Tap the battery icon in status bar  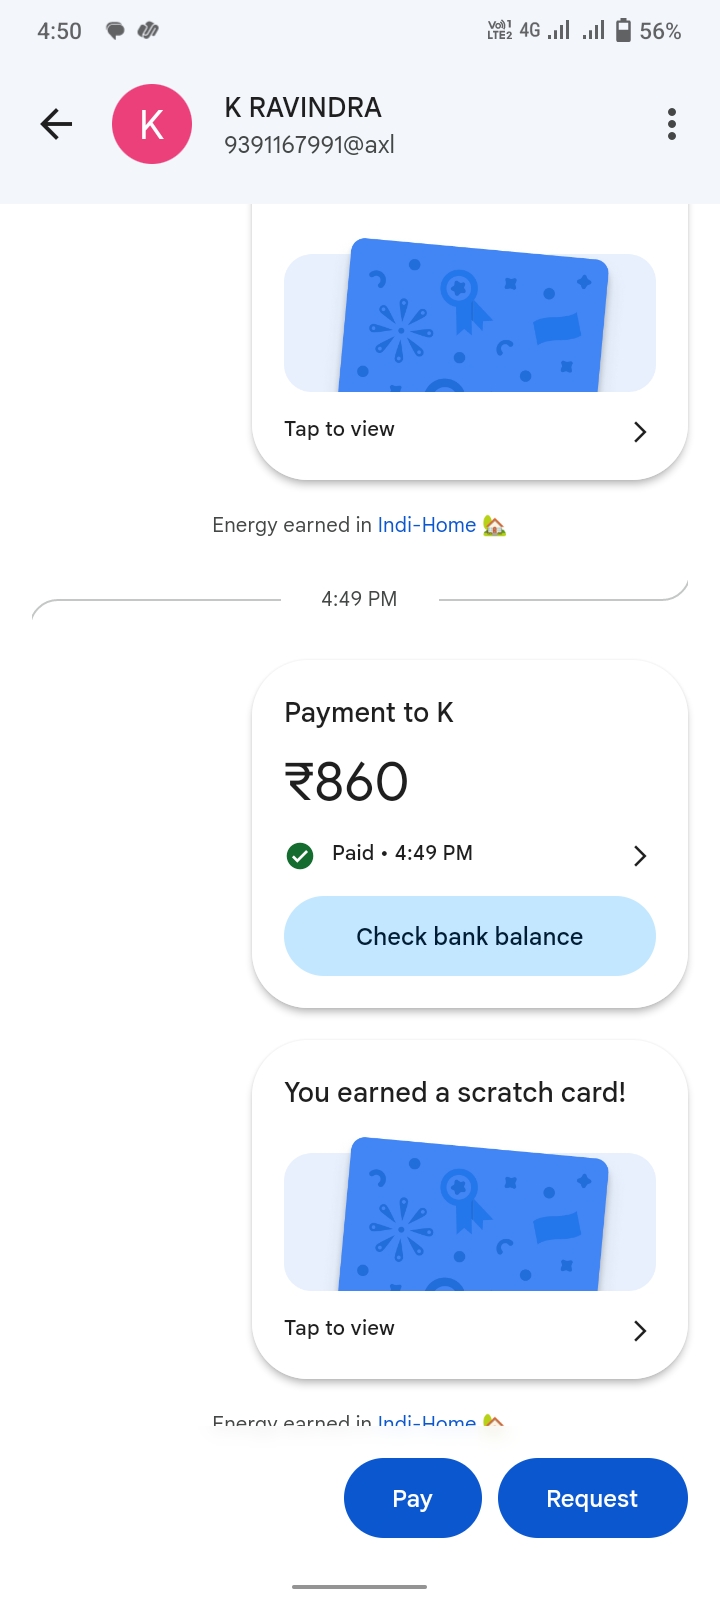pyautogui.click(x=623, y=30)
